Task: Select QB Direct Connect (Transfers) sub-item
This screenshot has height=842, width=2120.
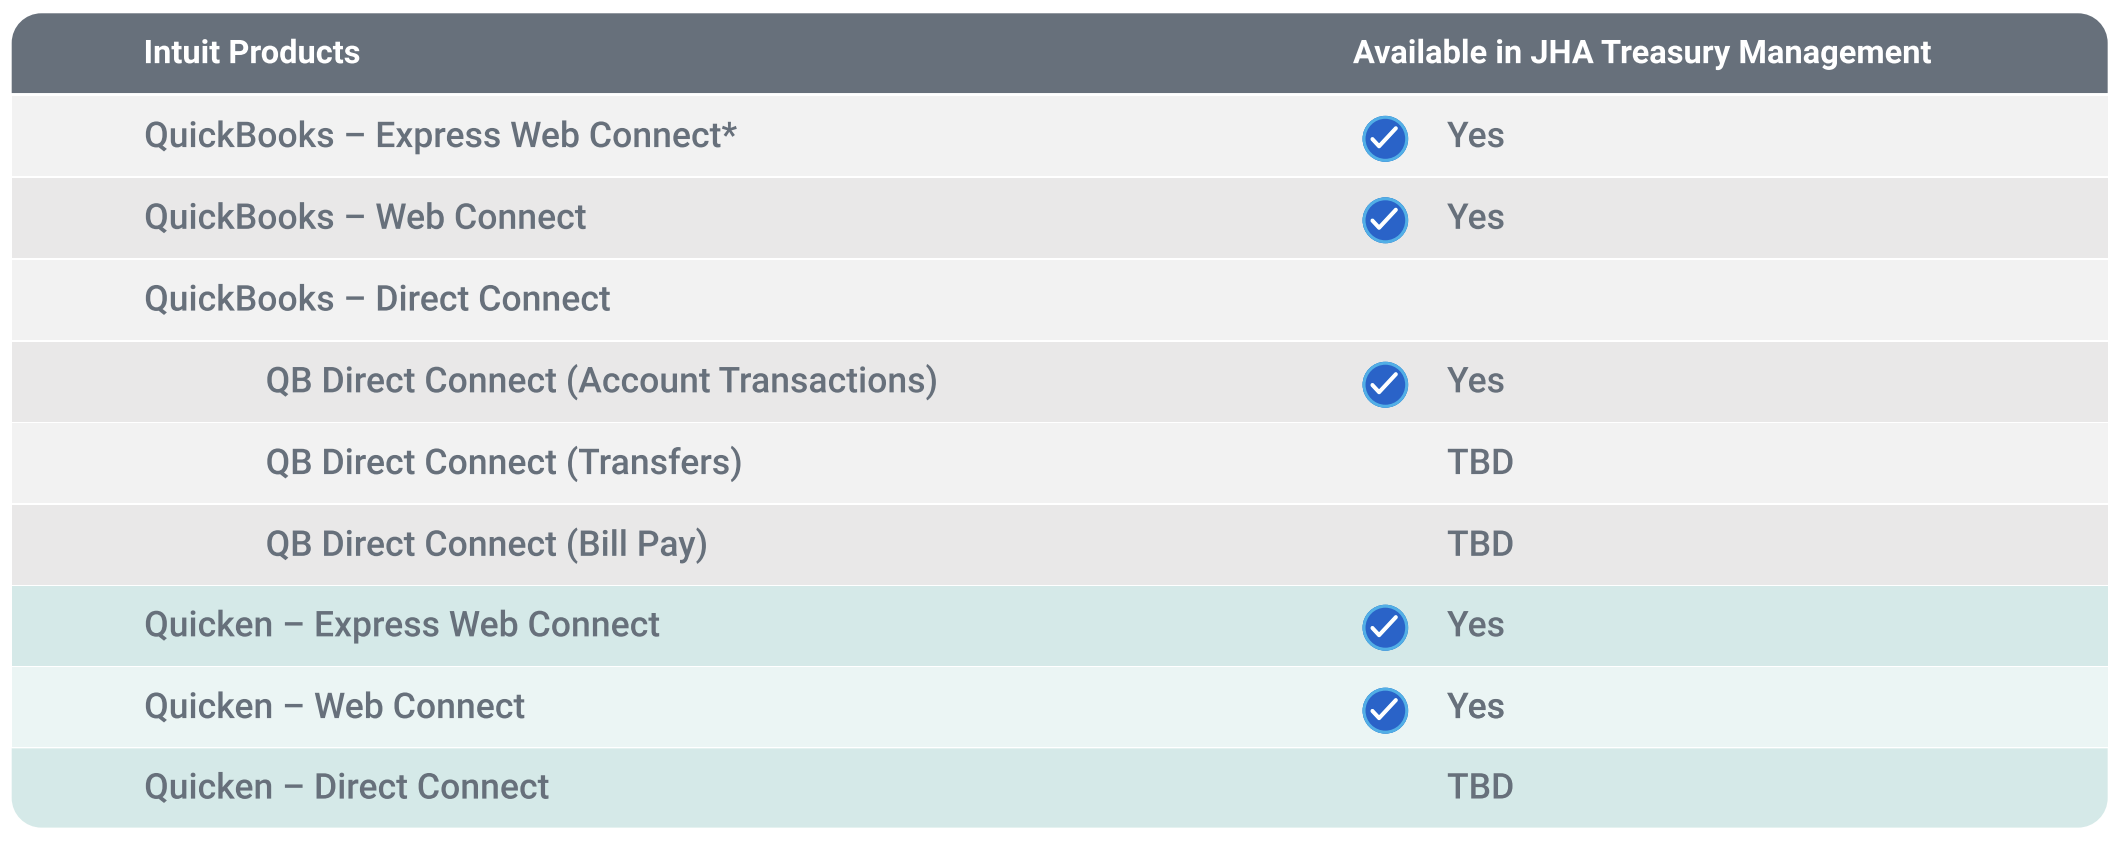Action: [x=503, y=463]
